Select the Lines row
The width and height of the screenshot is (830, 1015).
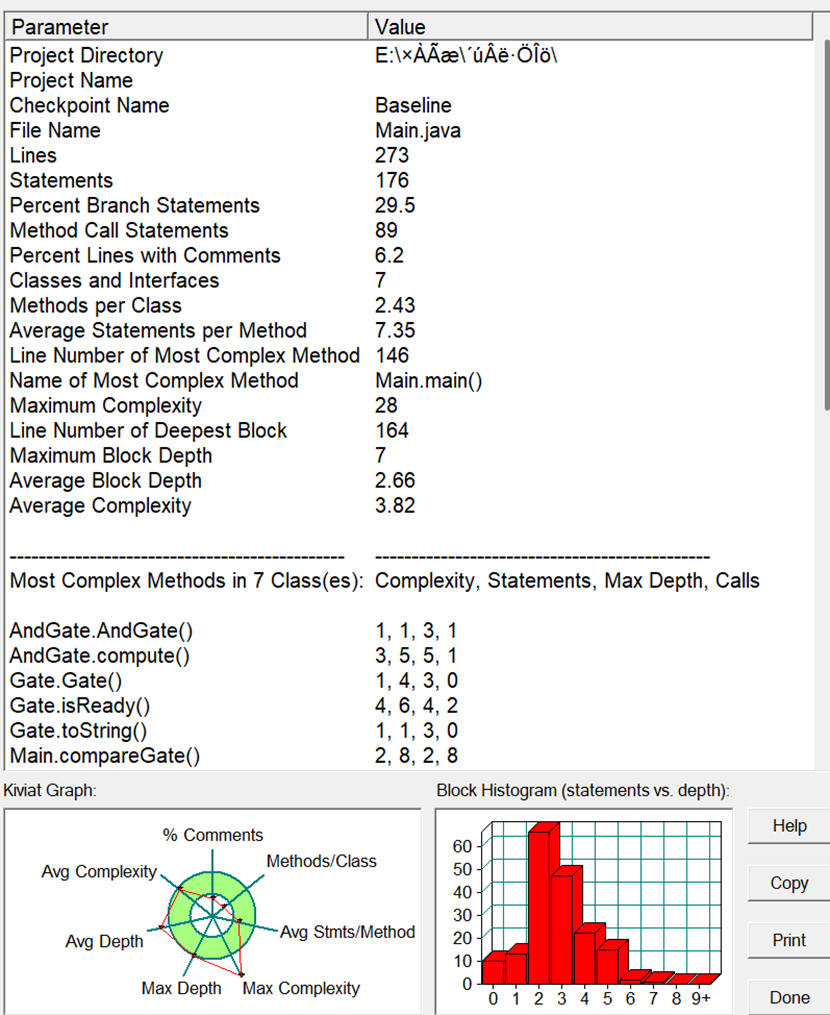pos(408,155)
